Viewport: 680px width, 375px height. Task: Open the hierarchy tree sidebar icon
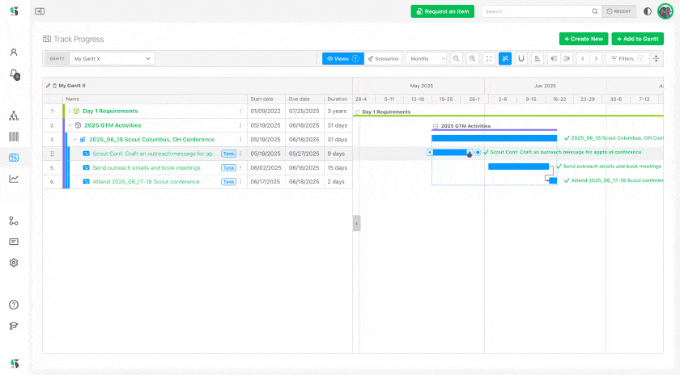point(14,116)
